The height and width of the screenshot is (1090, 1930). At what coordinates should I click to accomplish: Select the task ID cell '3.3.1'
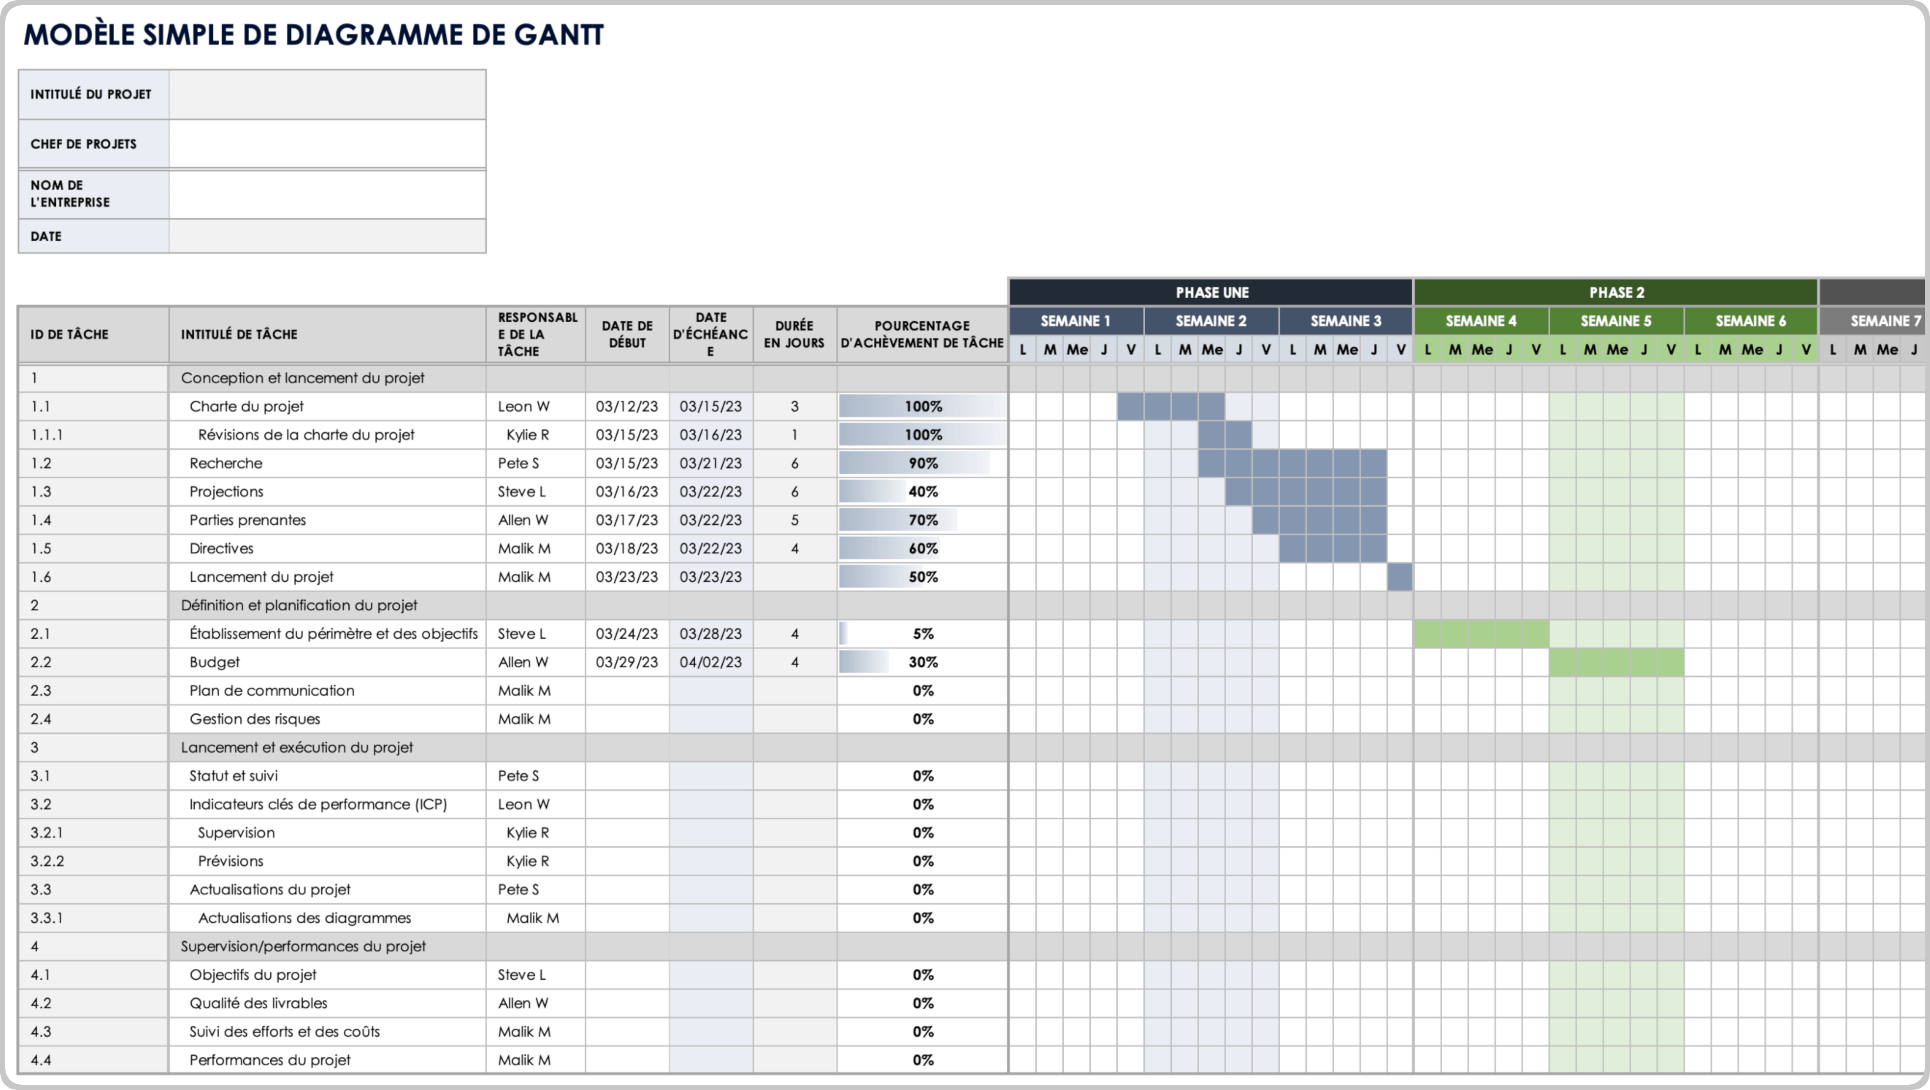pyautogui.click(x=94, y=918)
